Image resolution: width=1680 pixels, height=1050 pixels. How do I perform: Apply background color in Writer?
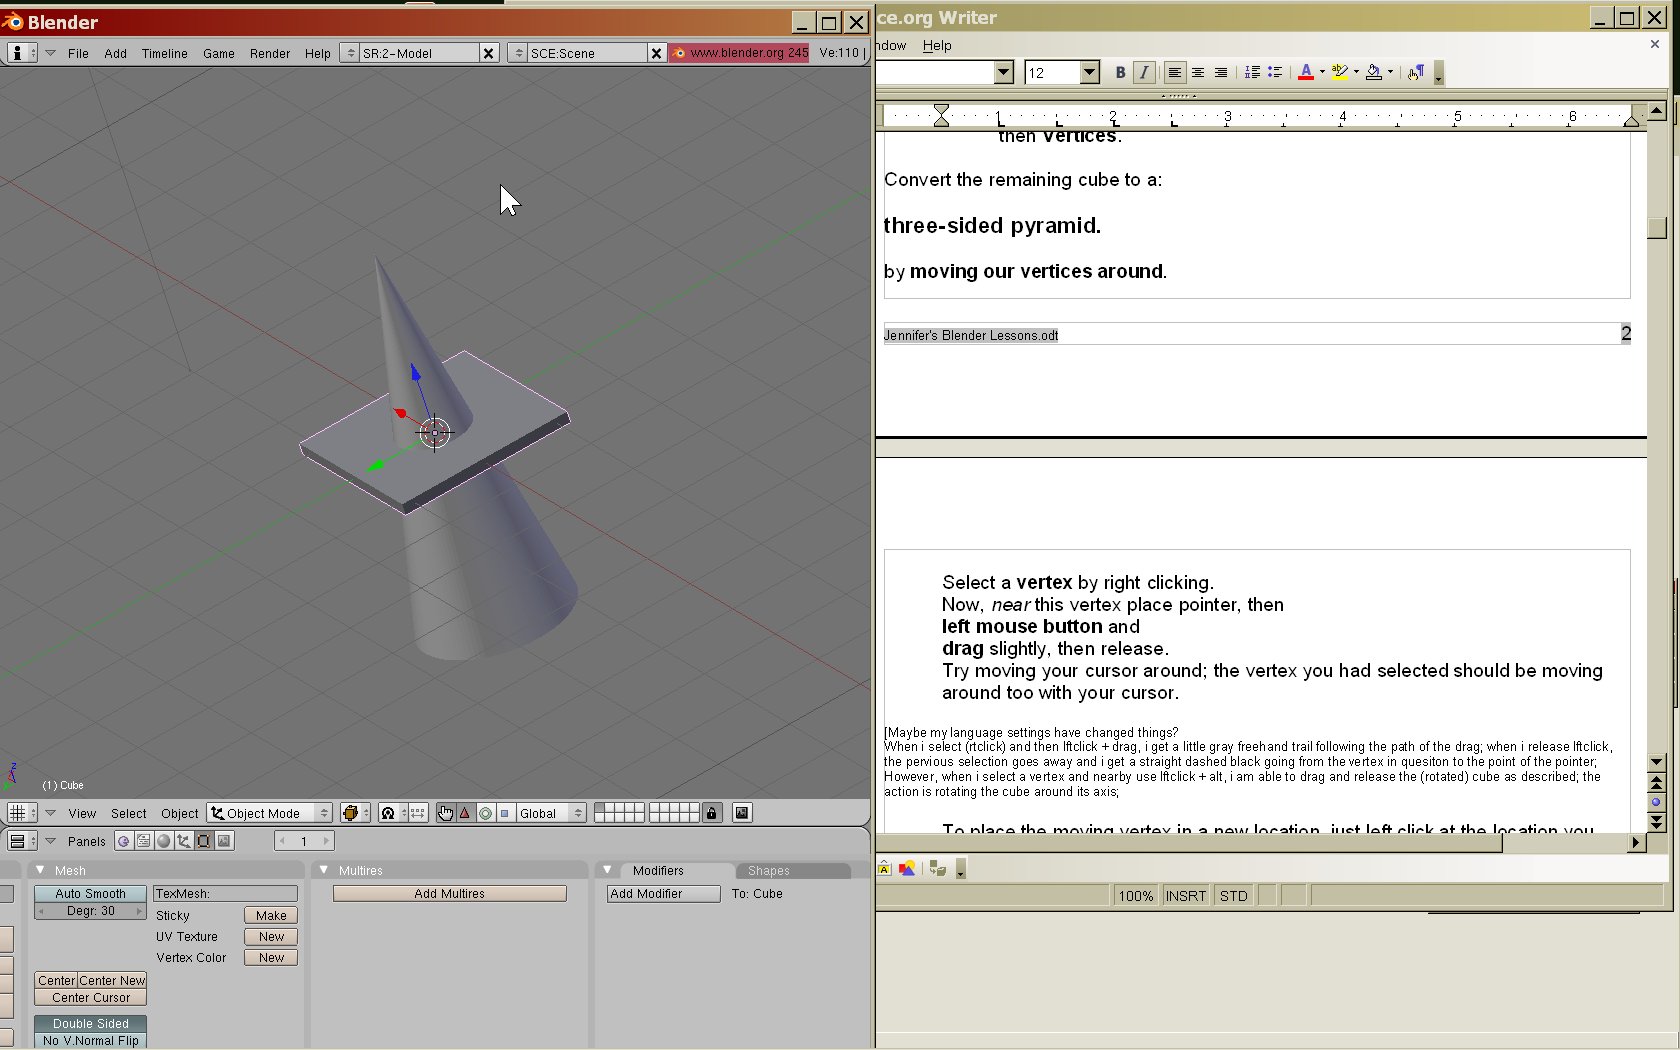coord(1374,72)
